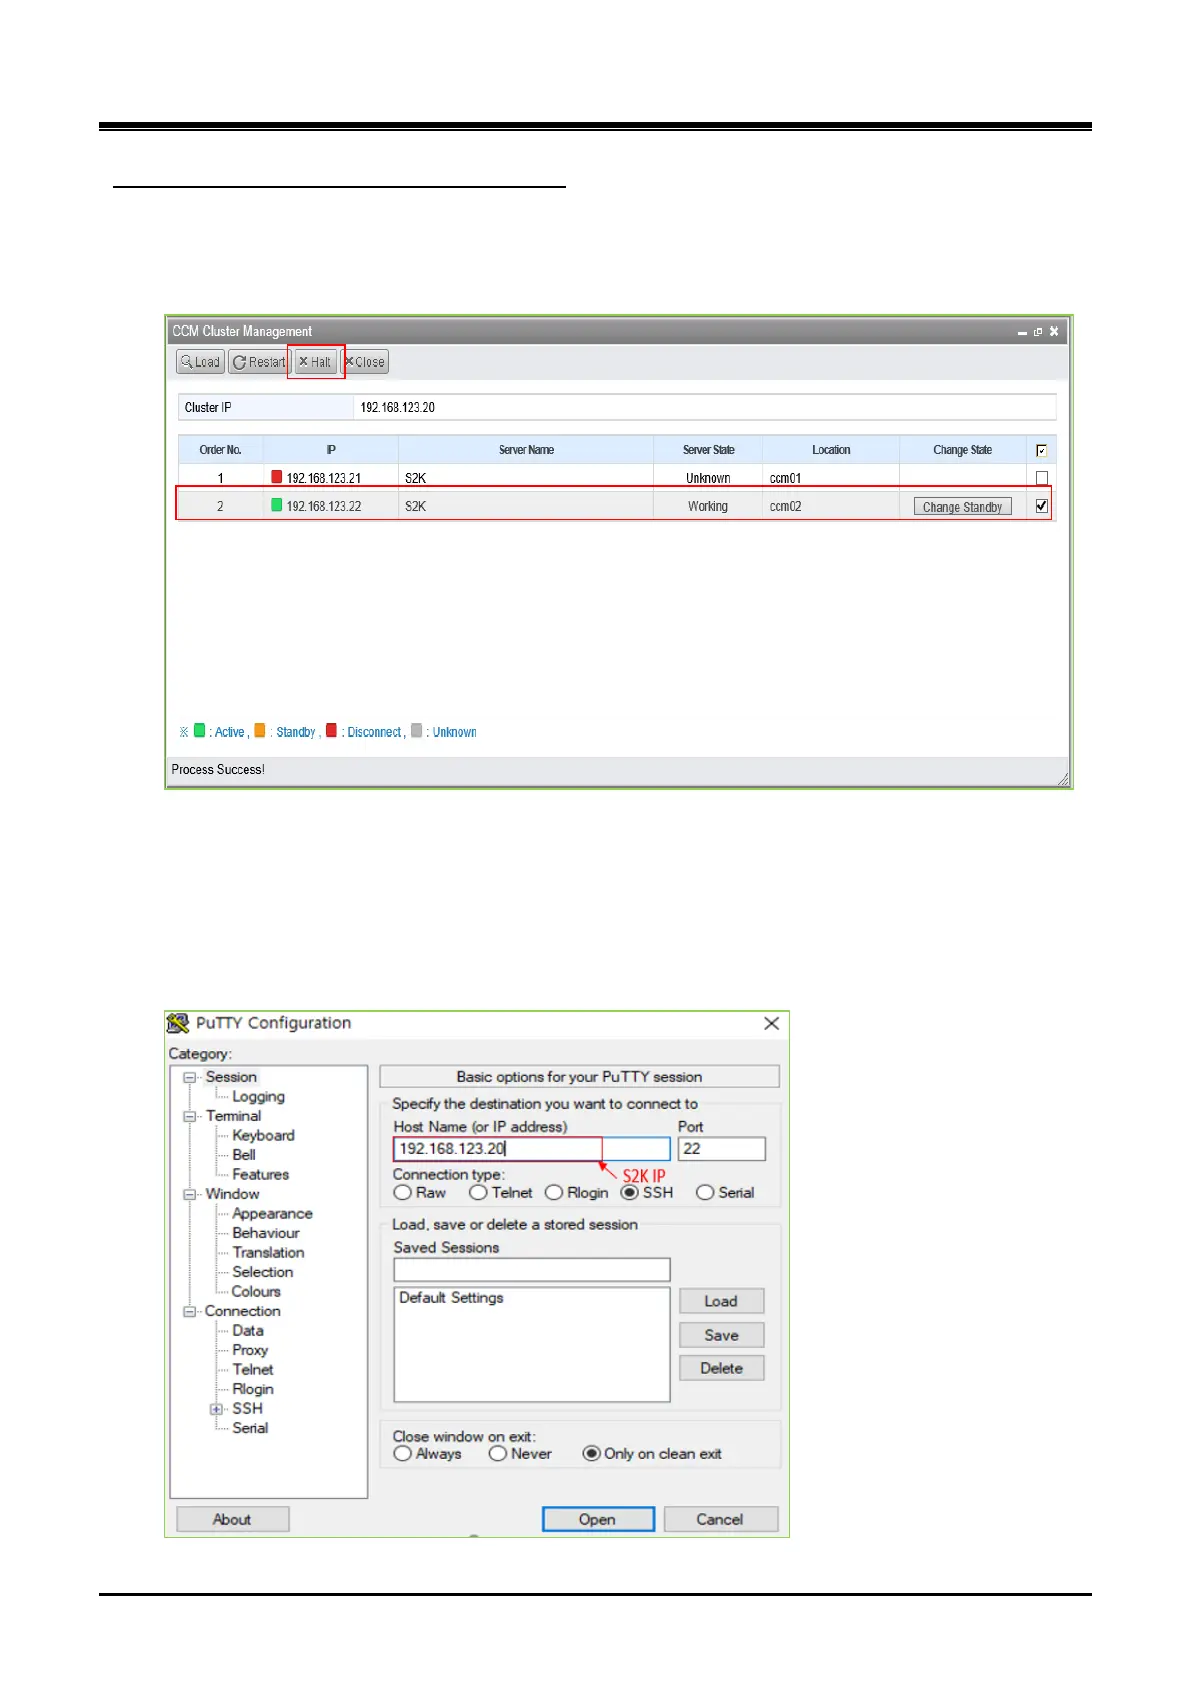Expand the SSH tree node
The height and width of the screenshot is (1685, 1191).
[216, 1409]
